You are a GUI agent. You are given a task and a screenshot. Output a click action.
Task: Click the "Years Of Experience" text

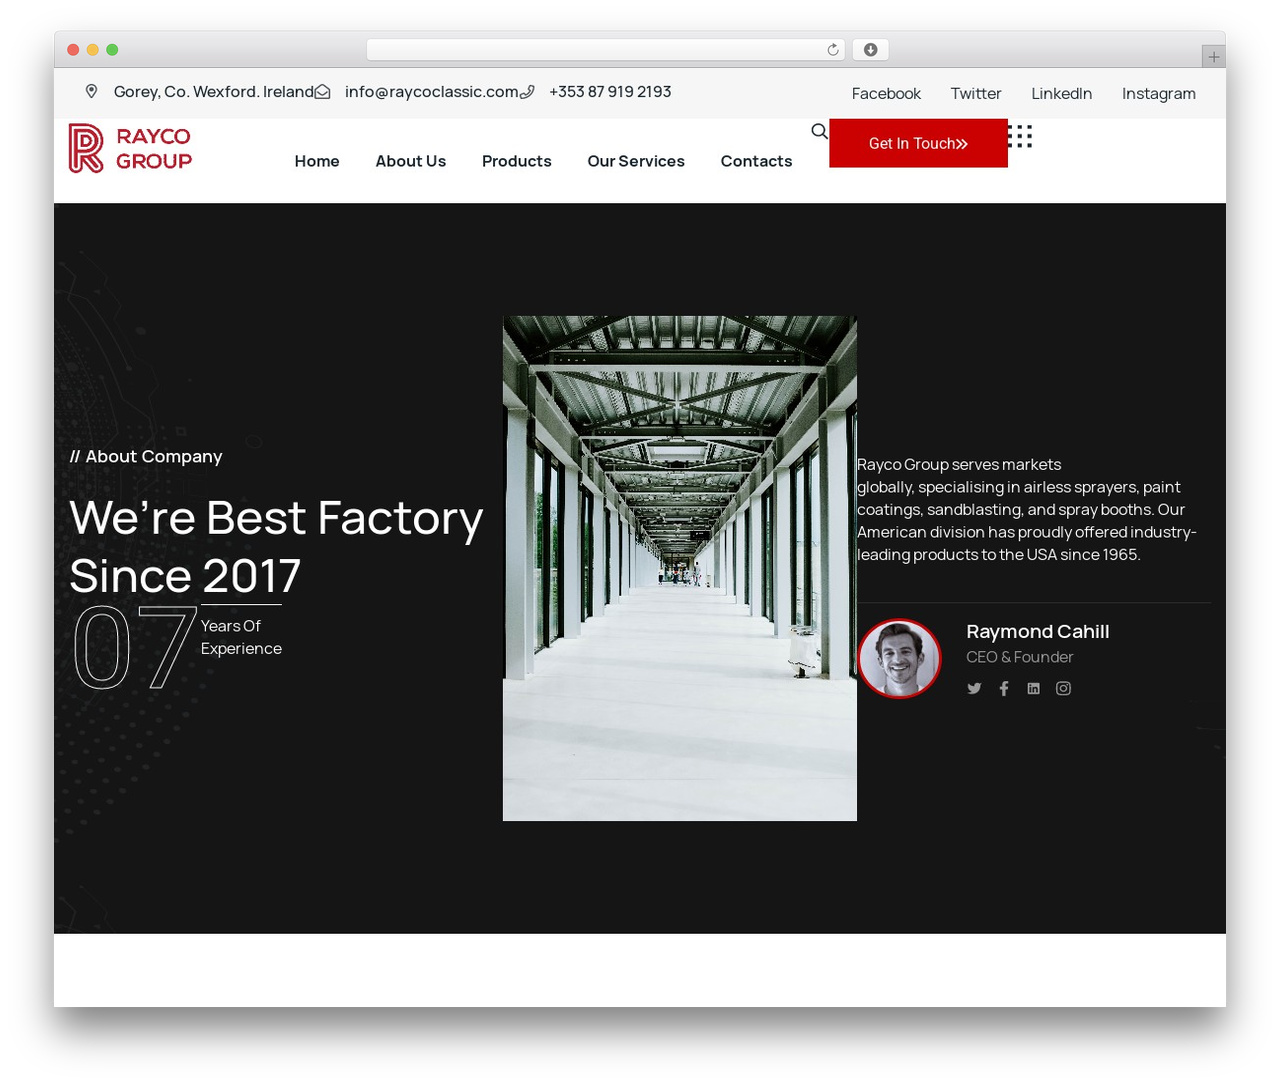pos(241,637)
